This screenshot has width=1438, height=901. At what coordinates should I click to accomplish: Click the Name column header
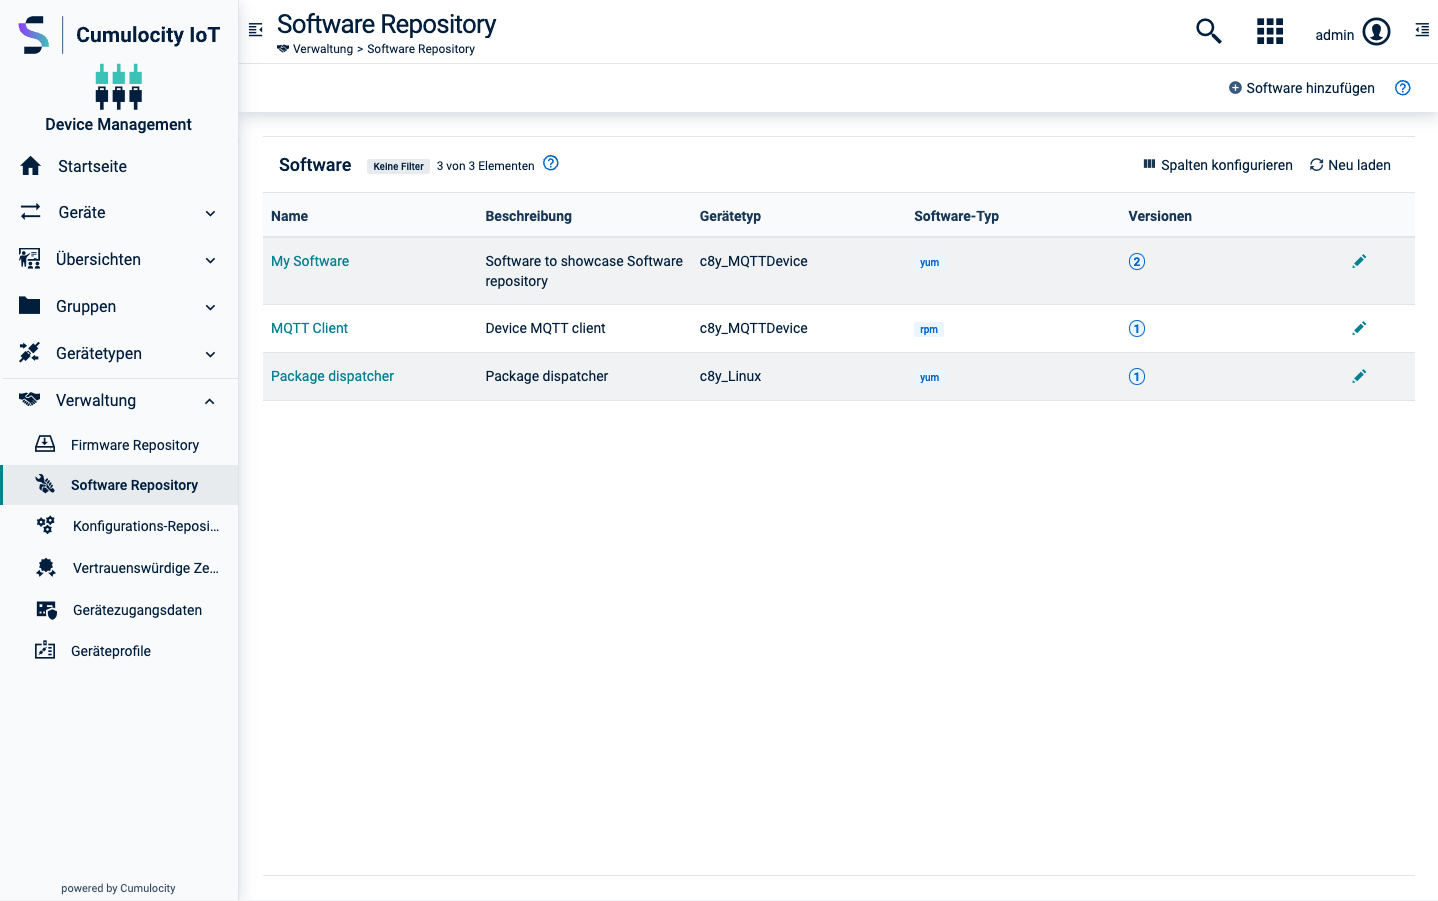point(289,216)
